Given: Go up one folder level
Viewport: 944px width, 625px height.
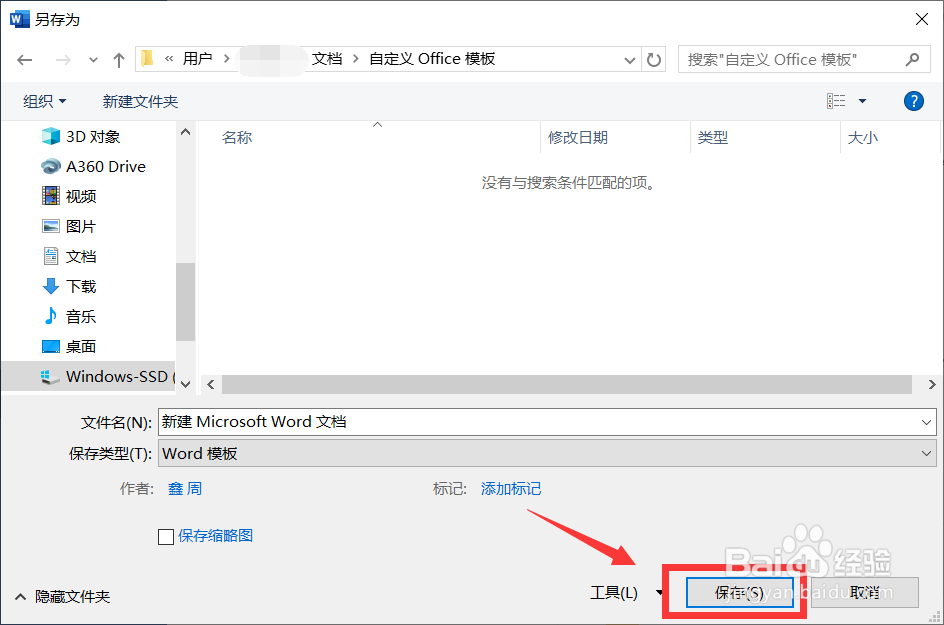Looking at the screenshot, I should [x=119, y=60].
